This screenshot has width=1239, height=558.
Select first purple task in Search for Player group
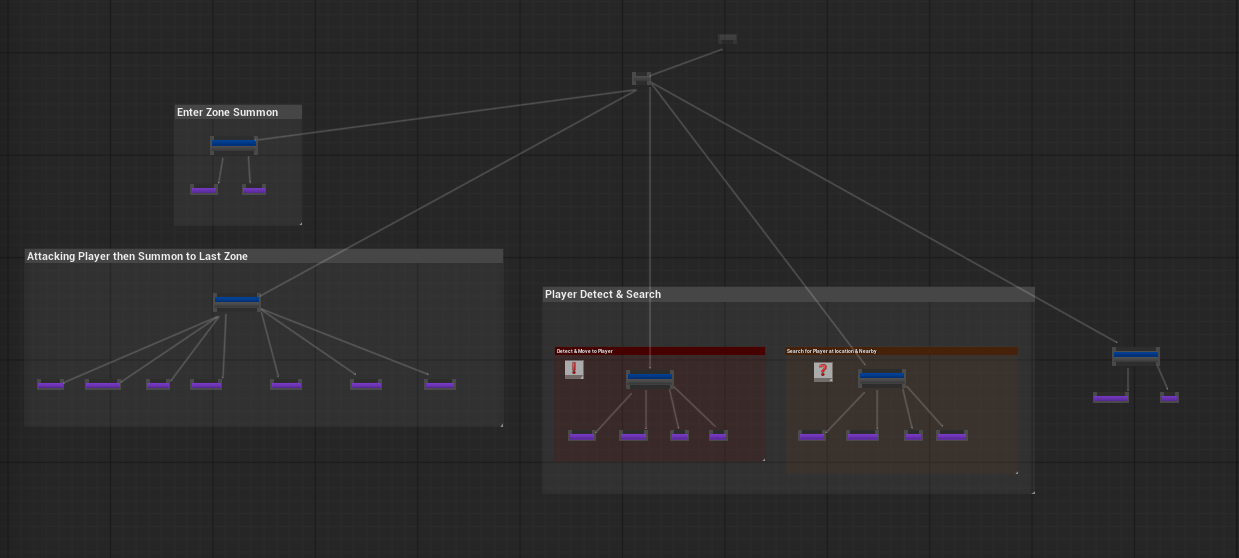coord(812,436)
